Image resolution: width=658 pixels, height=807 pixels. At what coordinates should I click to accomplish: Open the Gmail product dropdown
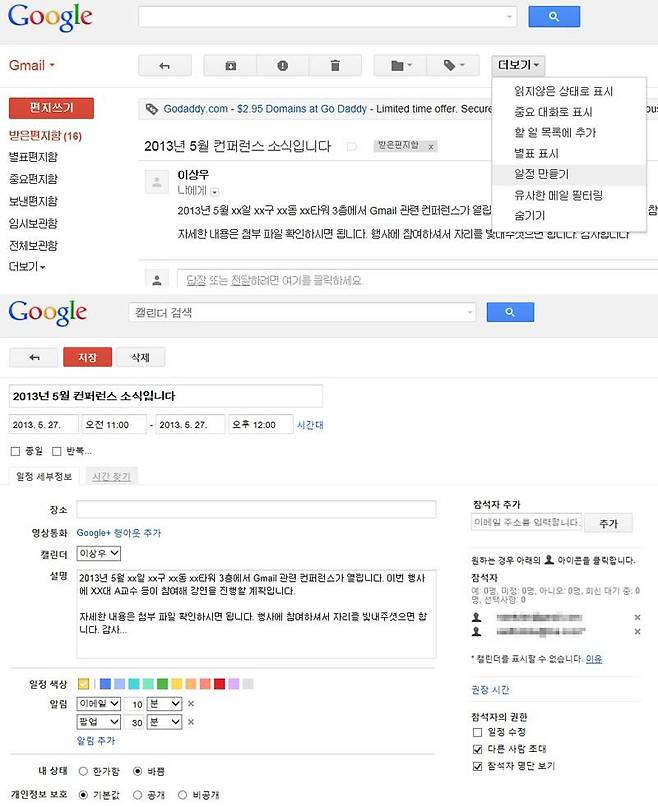coord(32,66)
